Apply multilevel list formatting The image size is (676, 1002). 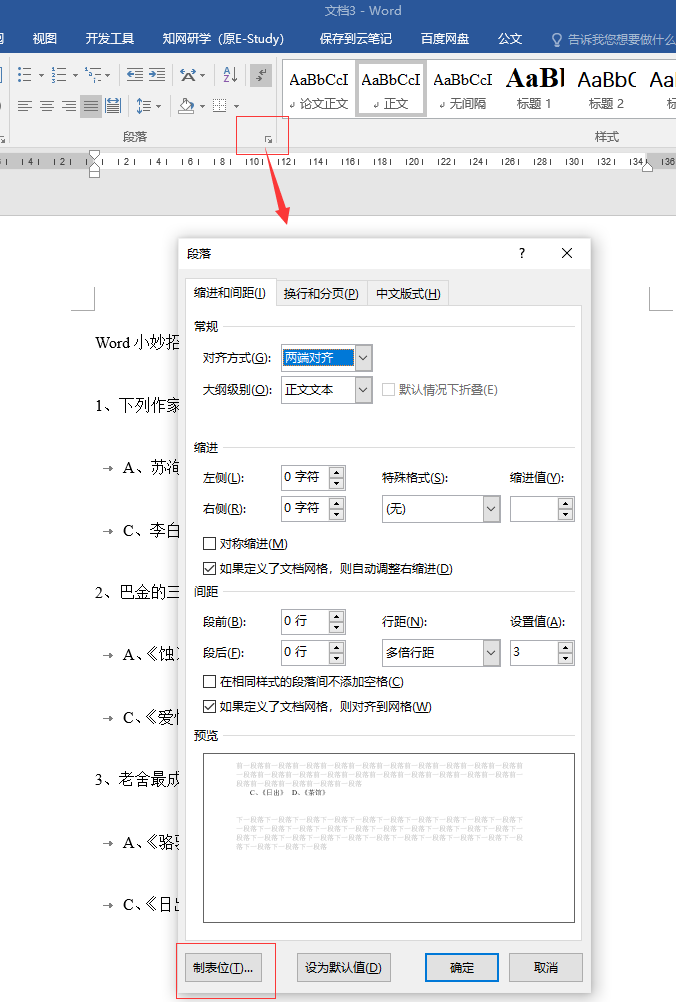[x=93, y=75]
